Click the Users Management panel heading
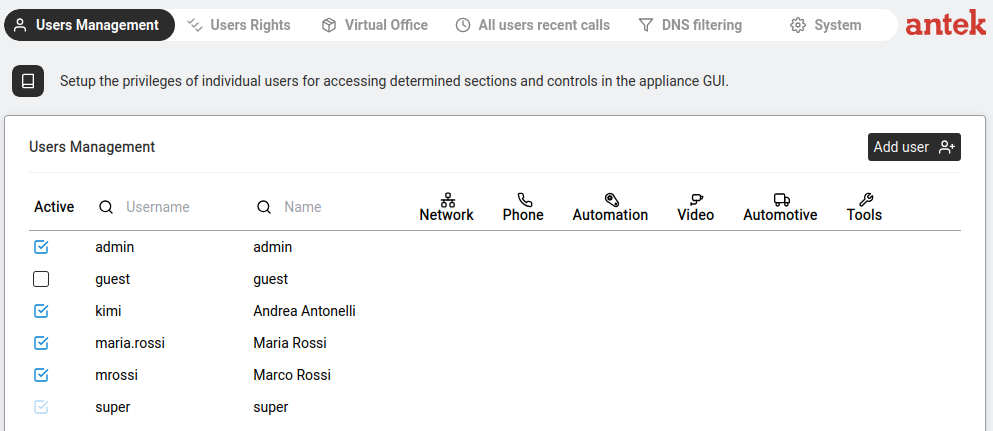 pyautogui.click(x=92, y=147)
